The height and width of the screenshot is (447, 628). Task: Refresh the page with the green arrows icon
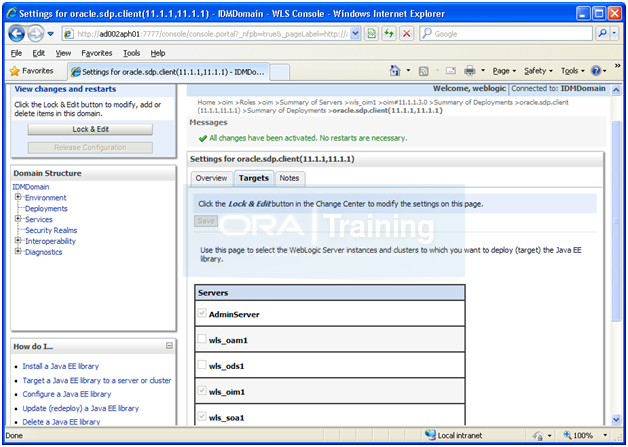point(389,34)
